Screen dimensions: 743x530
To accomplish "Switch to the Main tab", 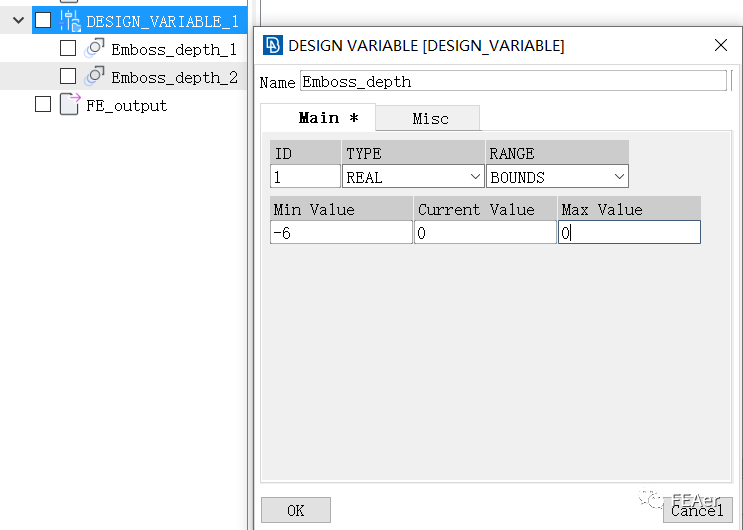I will pos(318,118).
